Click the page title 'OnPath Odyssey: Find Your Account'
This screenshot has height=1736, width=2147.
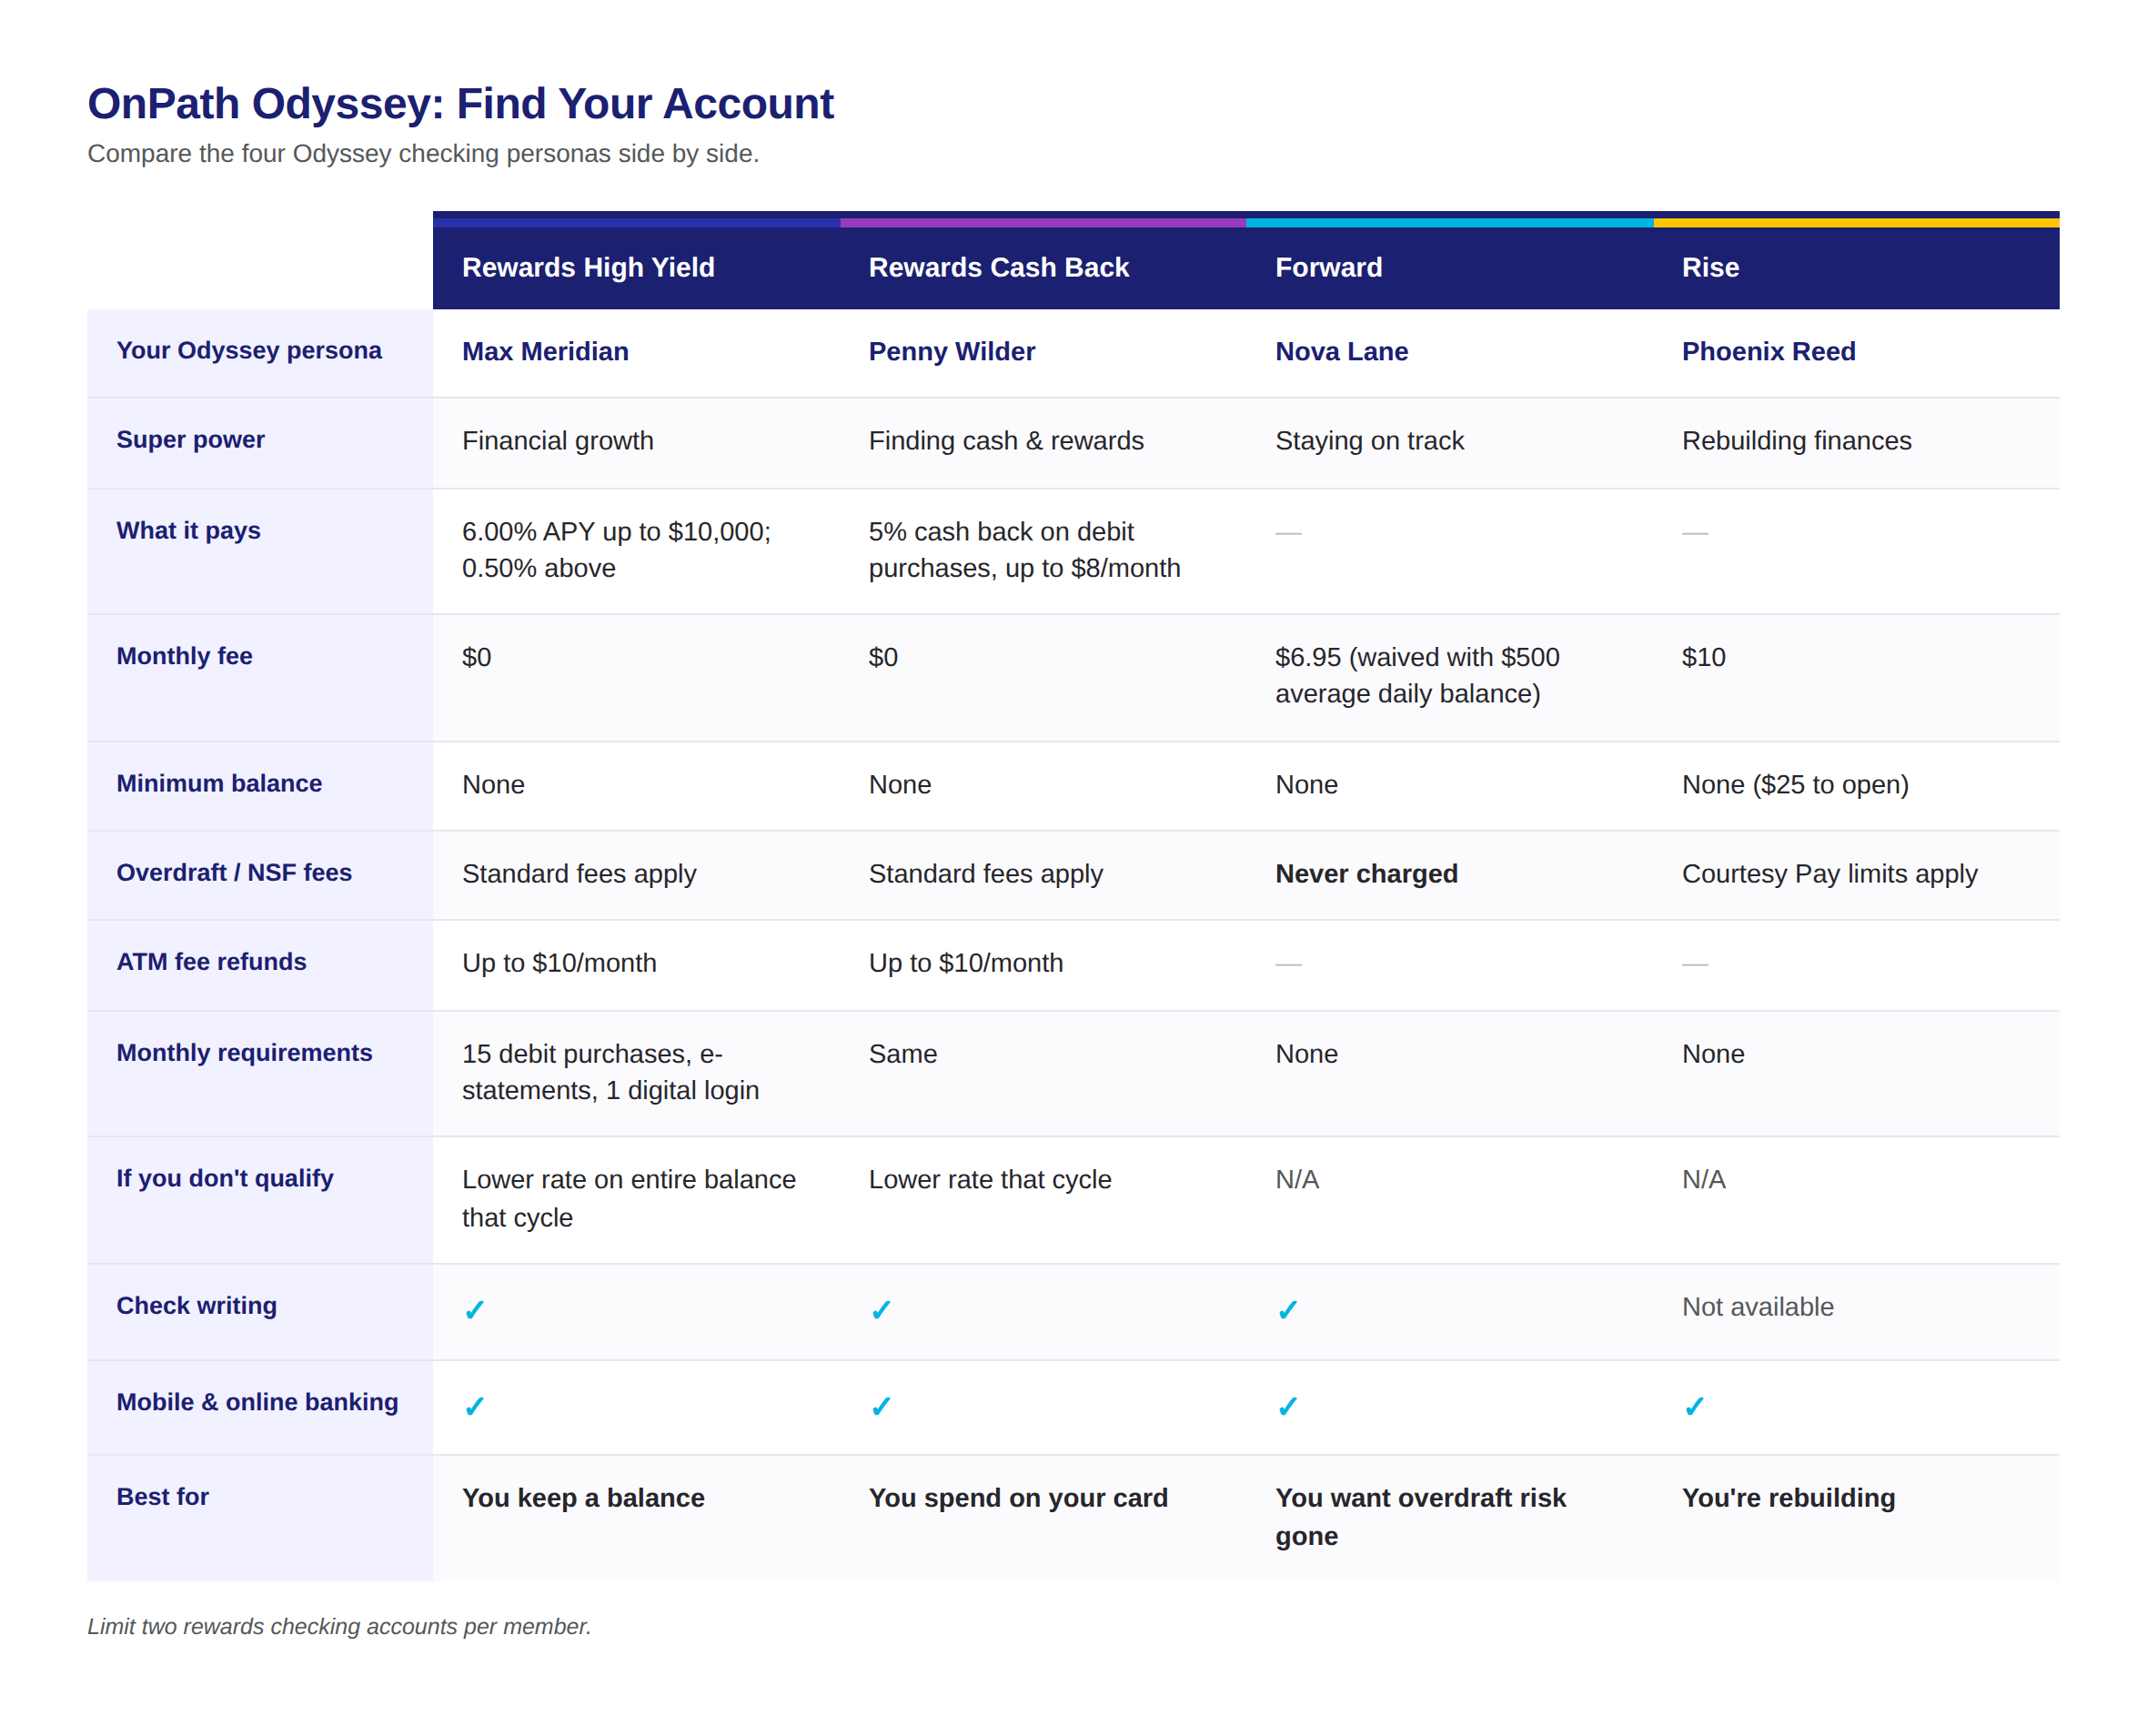(x=460, y=103)
